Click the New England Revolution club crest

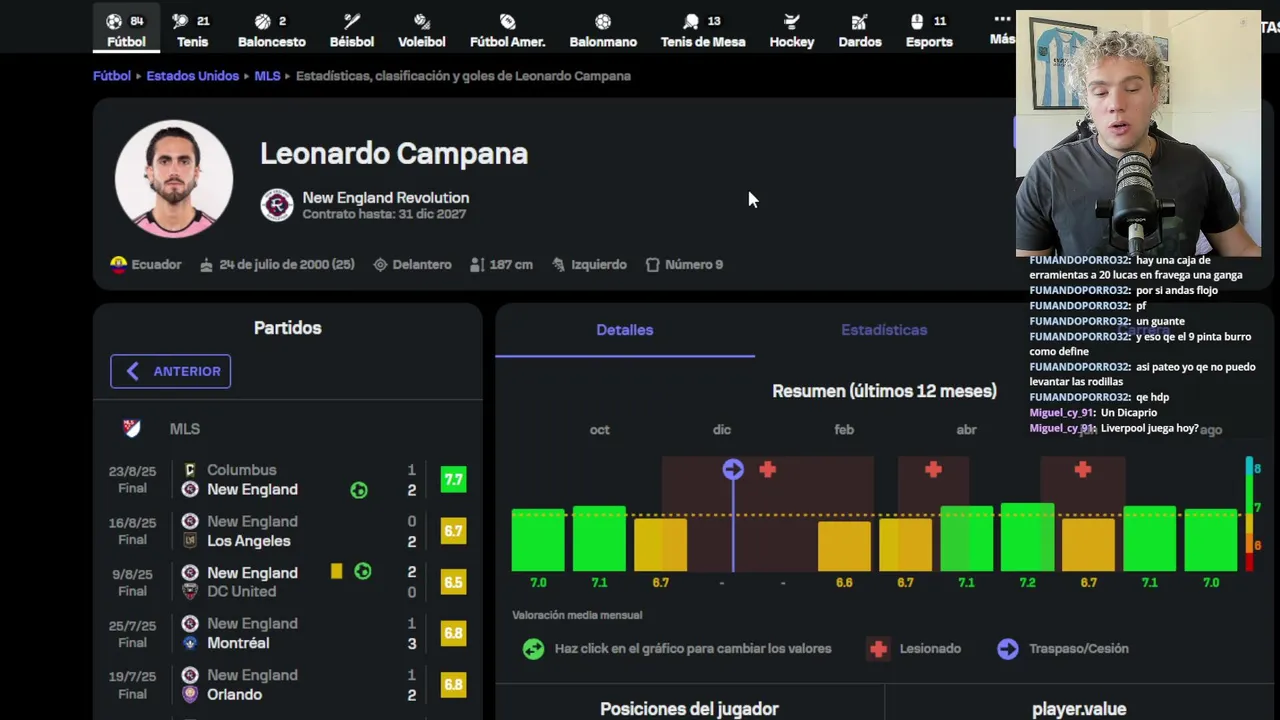tap(277, 205)
